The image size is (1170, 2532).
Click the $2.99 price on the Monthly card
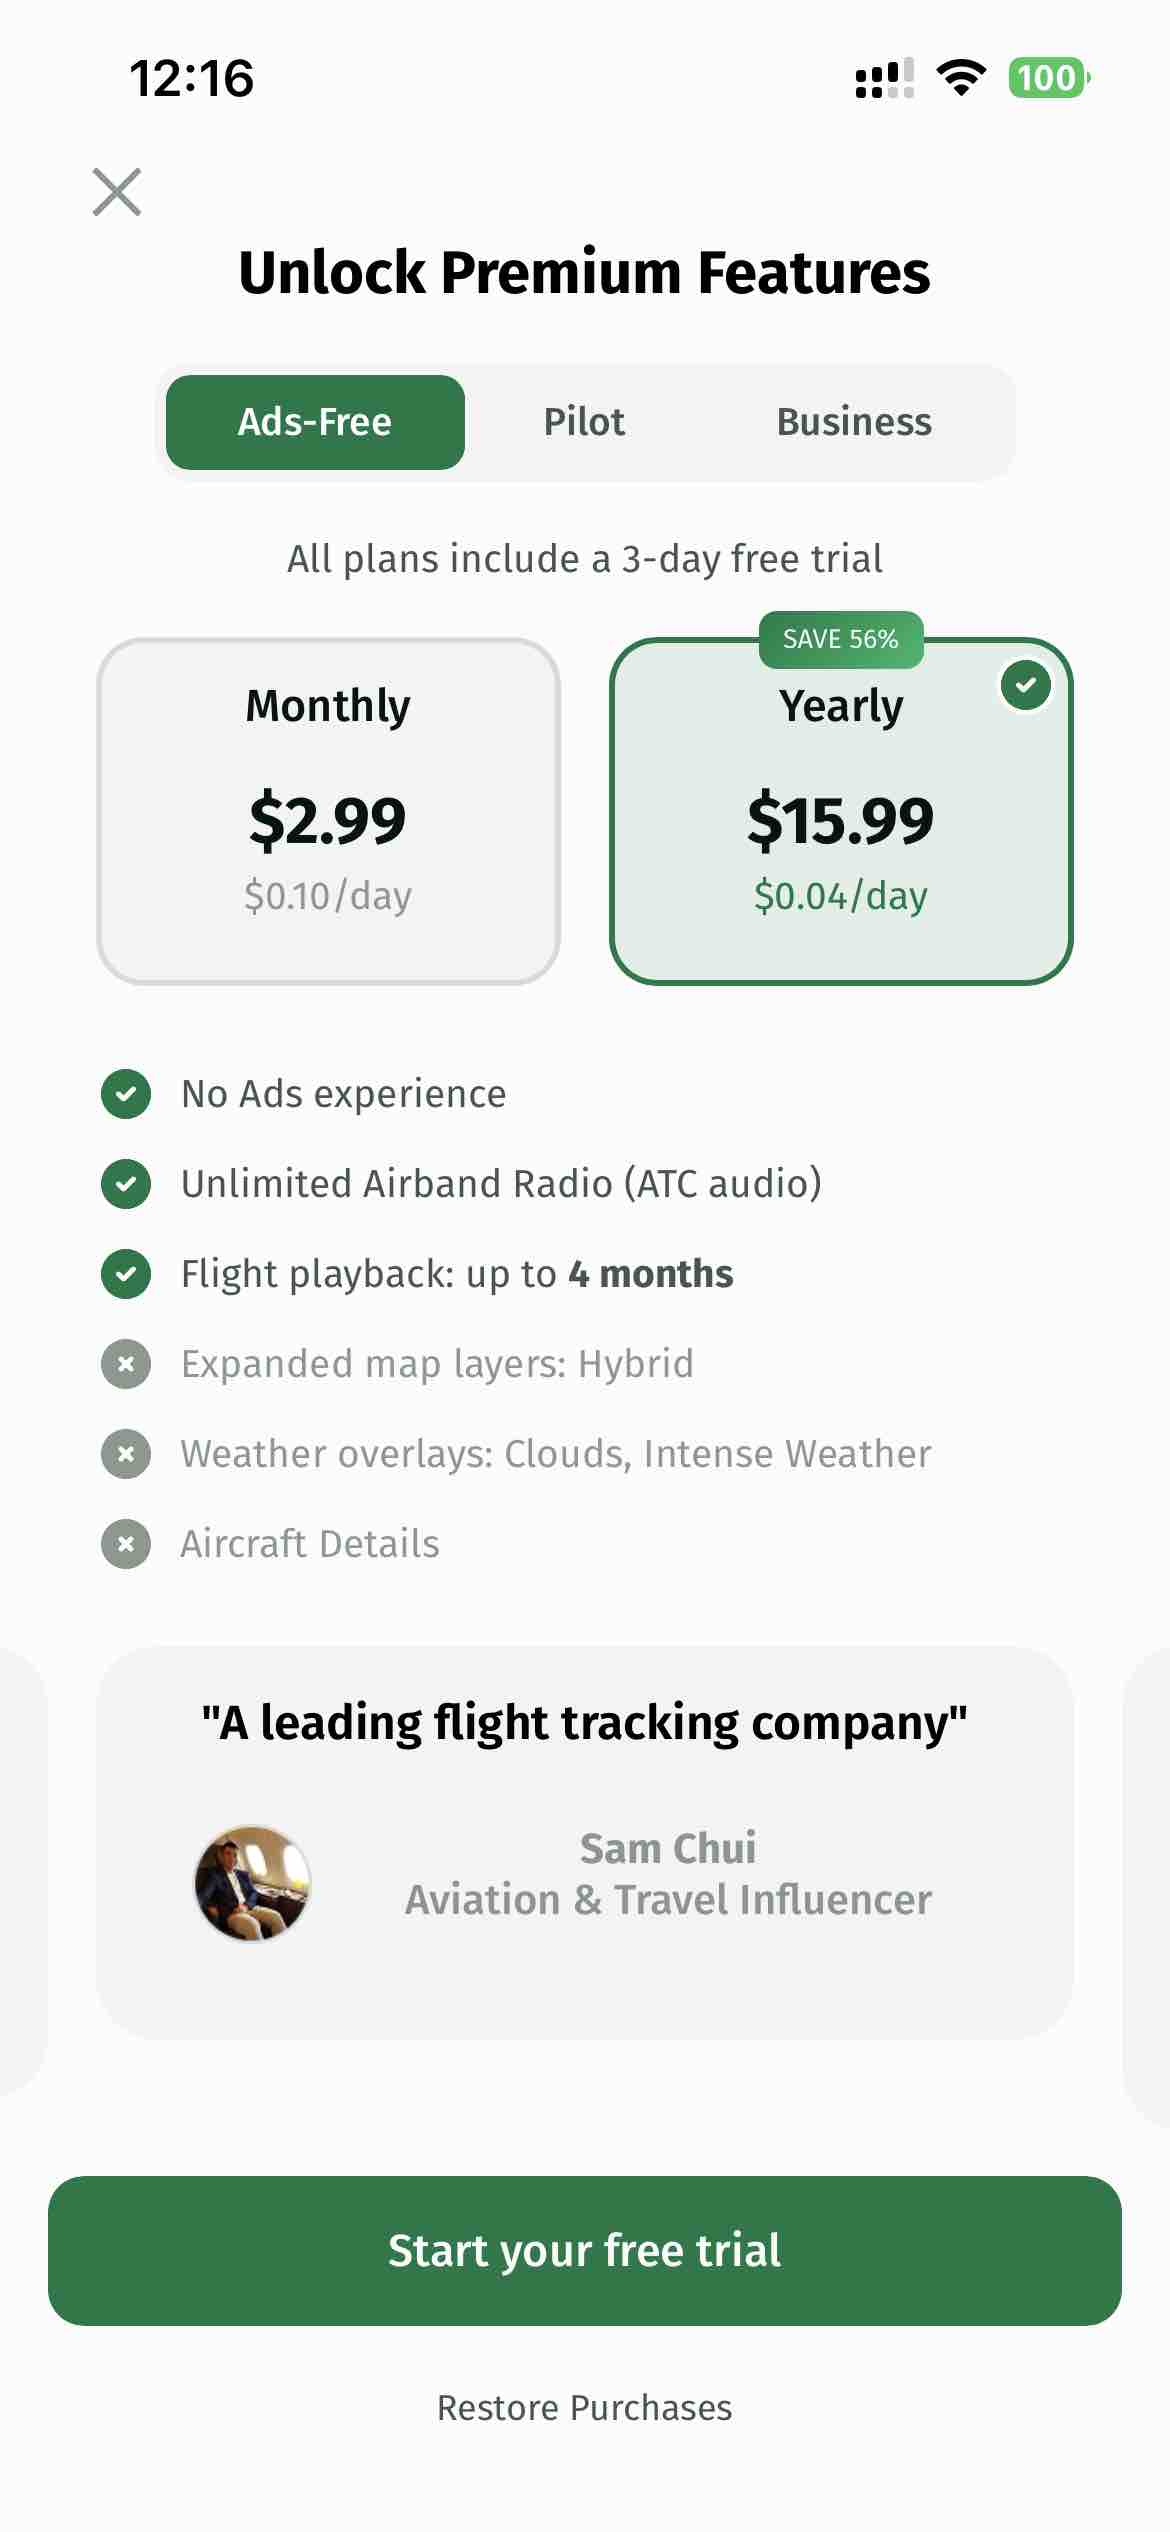(327, 820)
